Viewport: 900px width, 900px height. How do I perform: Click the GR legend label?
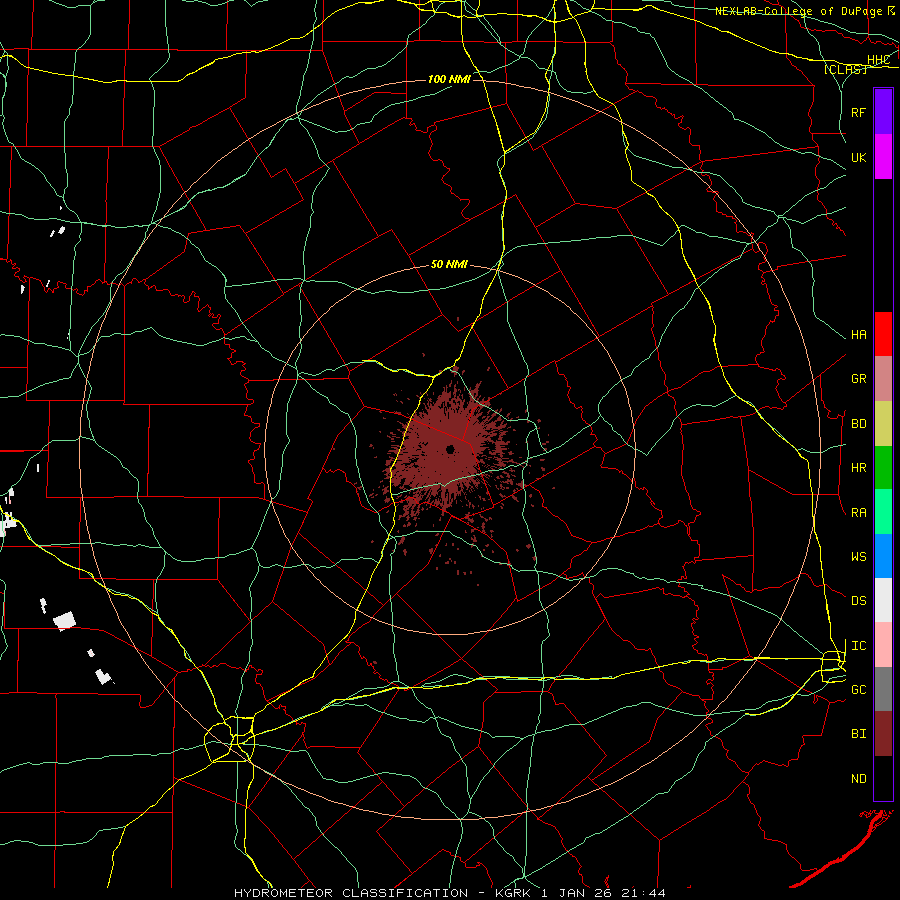858,379
